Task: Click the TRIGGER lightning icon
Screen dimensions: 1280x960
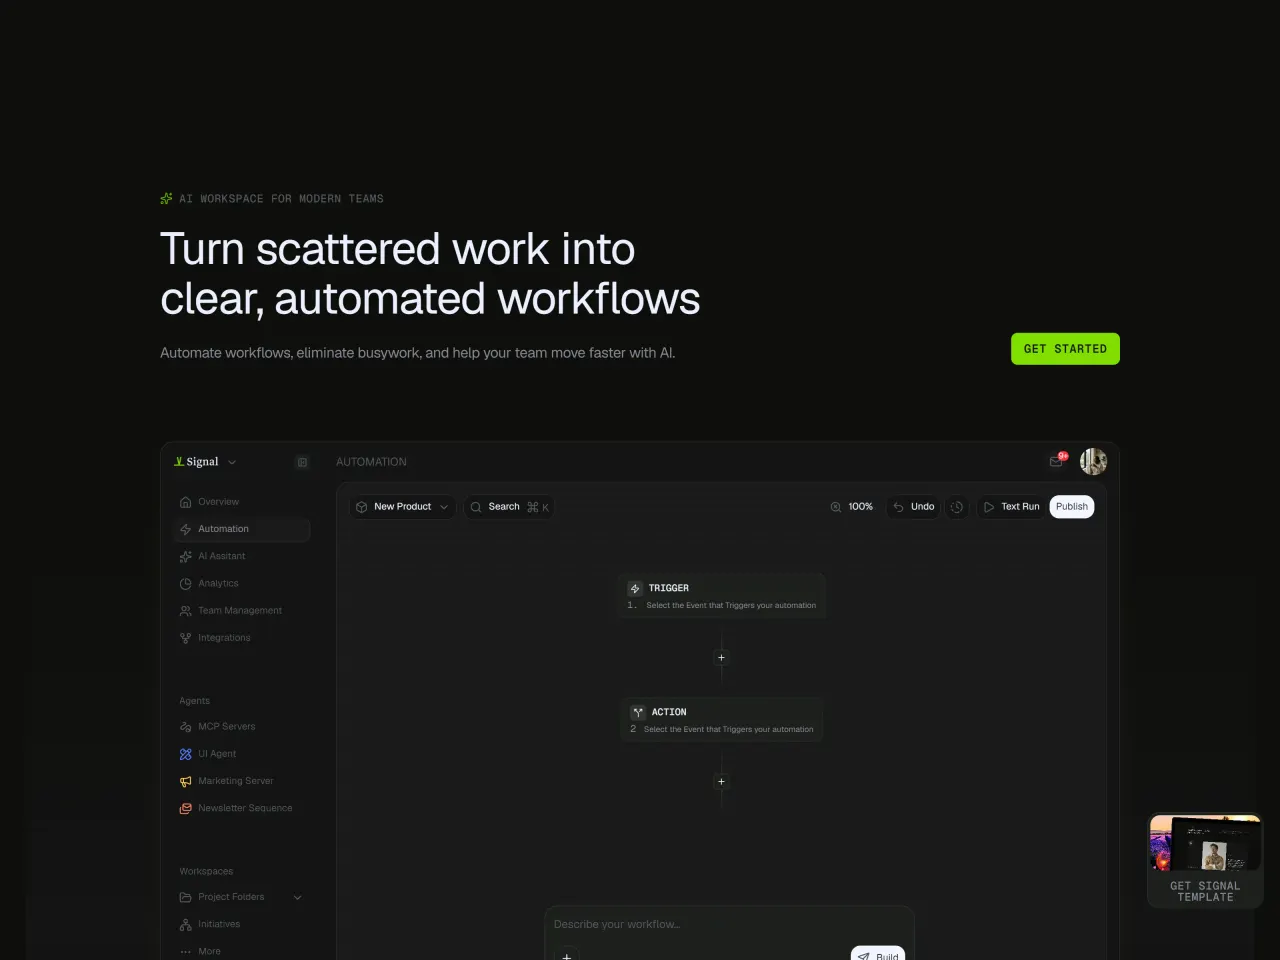Action: coord(635,589)
